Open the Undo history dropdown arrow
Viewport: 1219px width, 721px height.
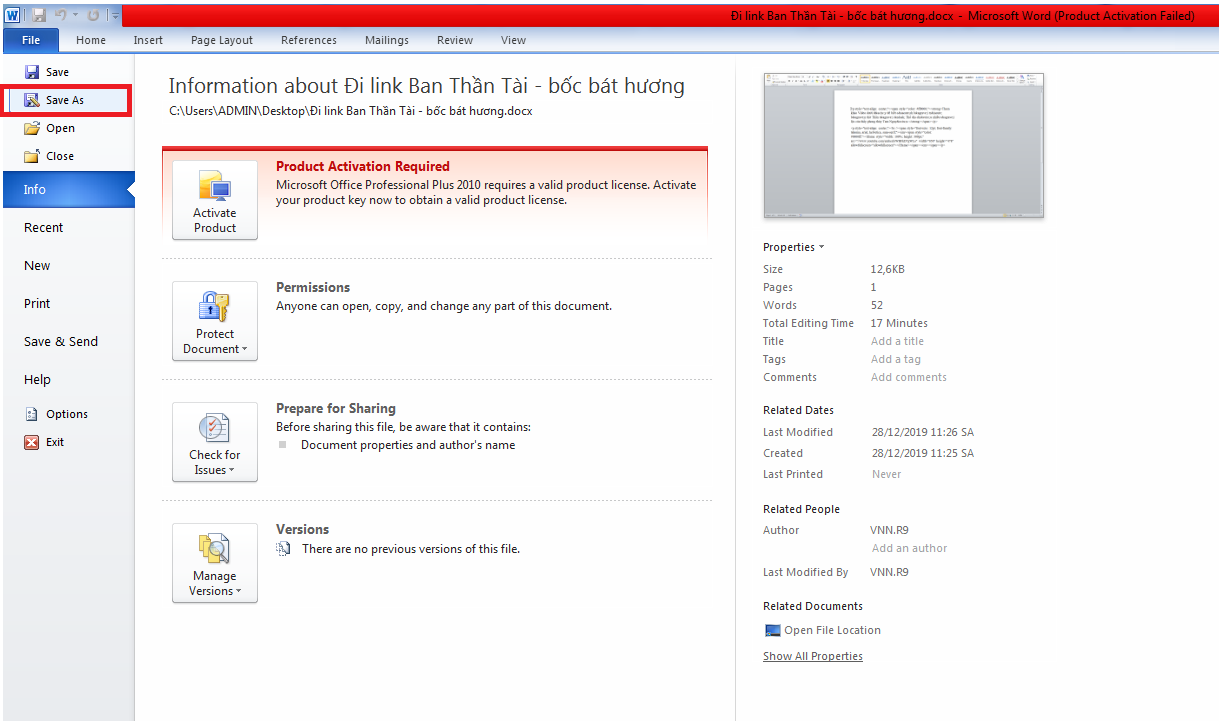[75, 16]
